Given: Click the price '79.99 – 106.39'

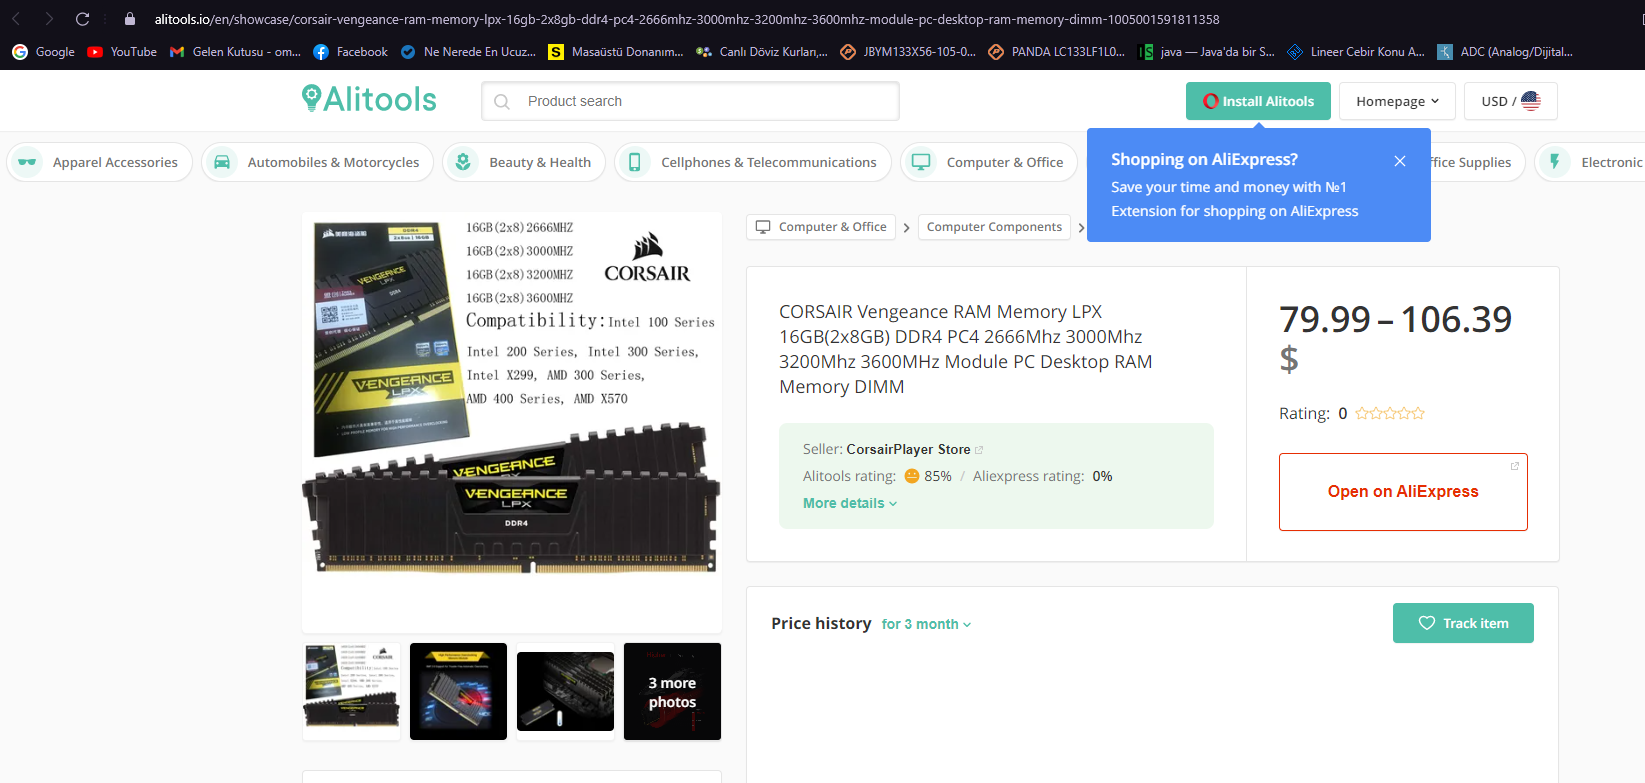Looking at the screenshot, I should point(1395,320).
